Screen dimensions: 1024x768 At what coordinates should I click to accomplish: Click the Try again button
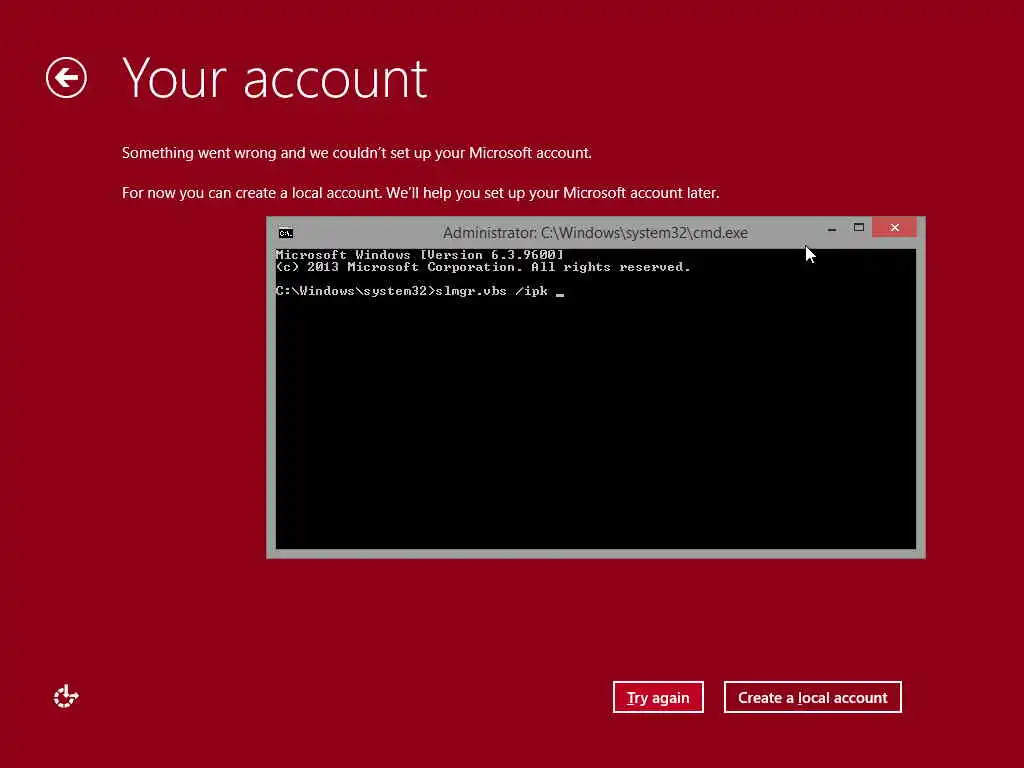658,697
